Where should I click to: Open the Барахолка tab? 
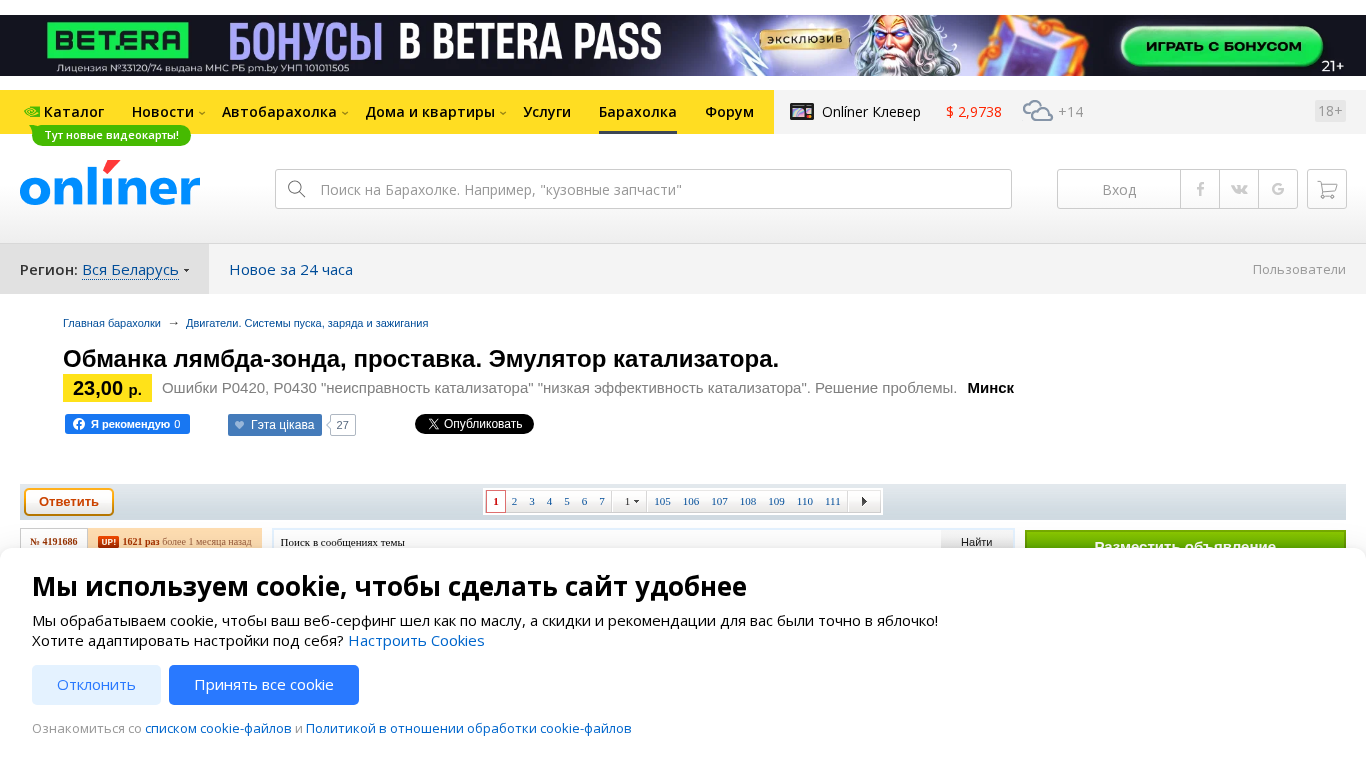(x=638, y=112)
